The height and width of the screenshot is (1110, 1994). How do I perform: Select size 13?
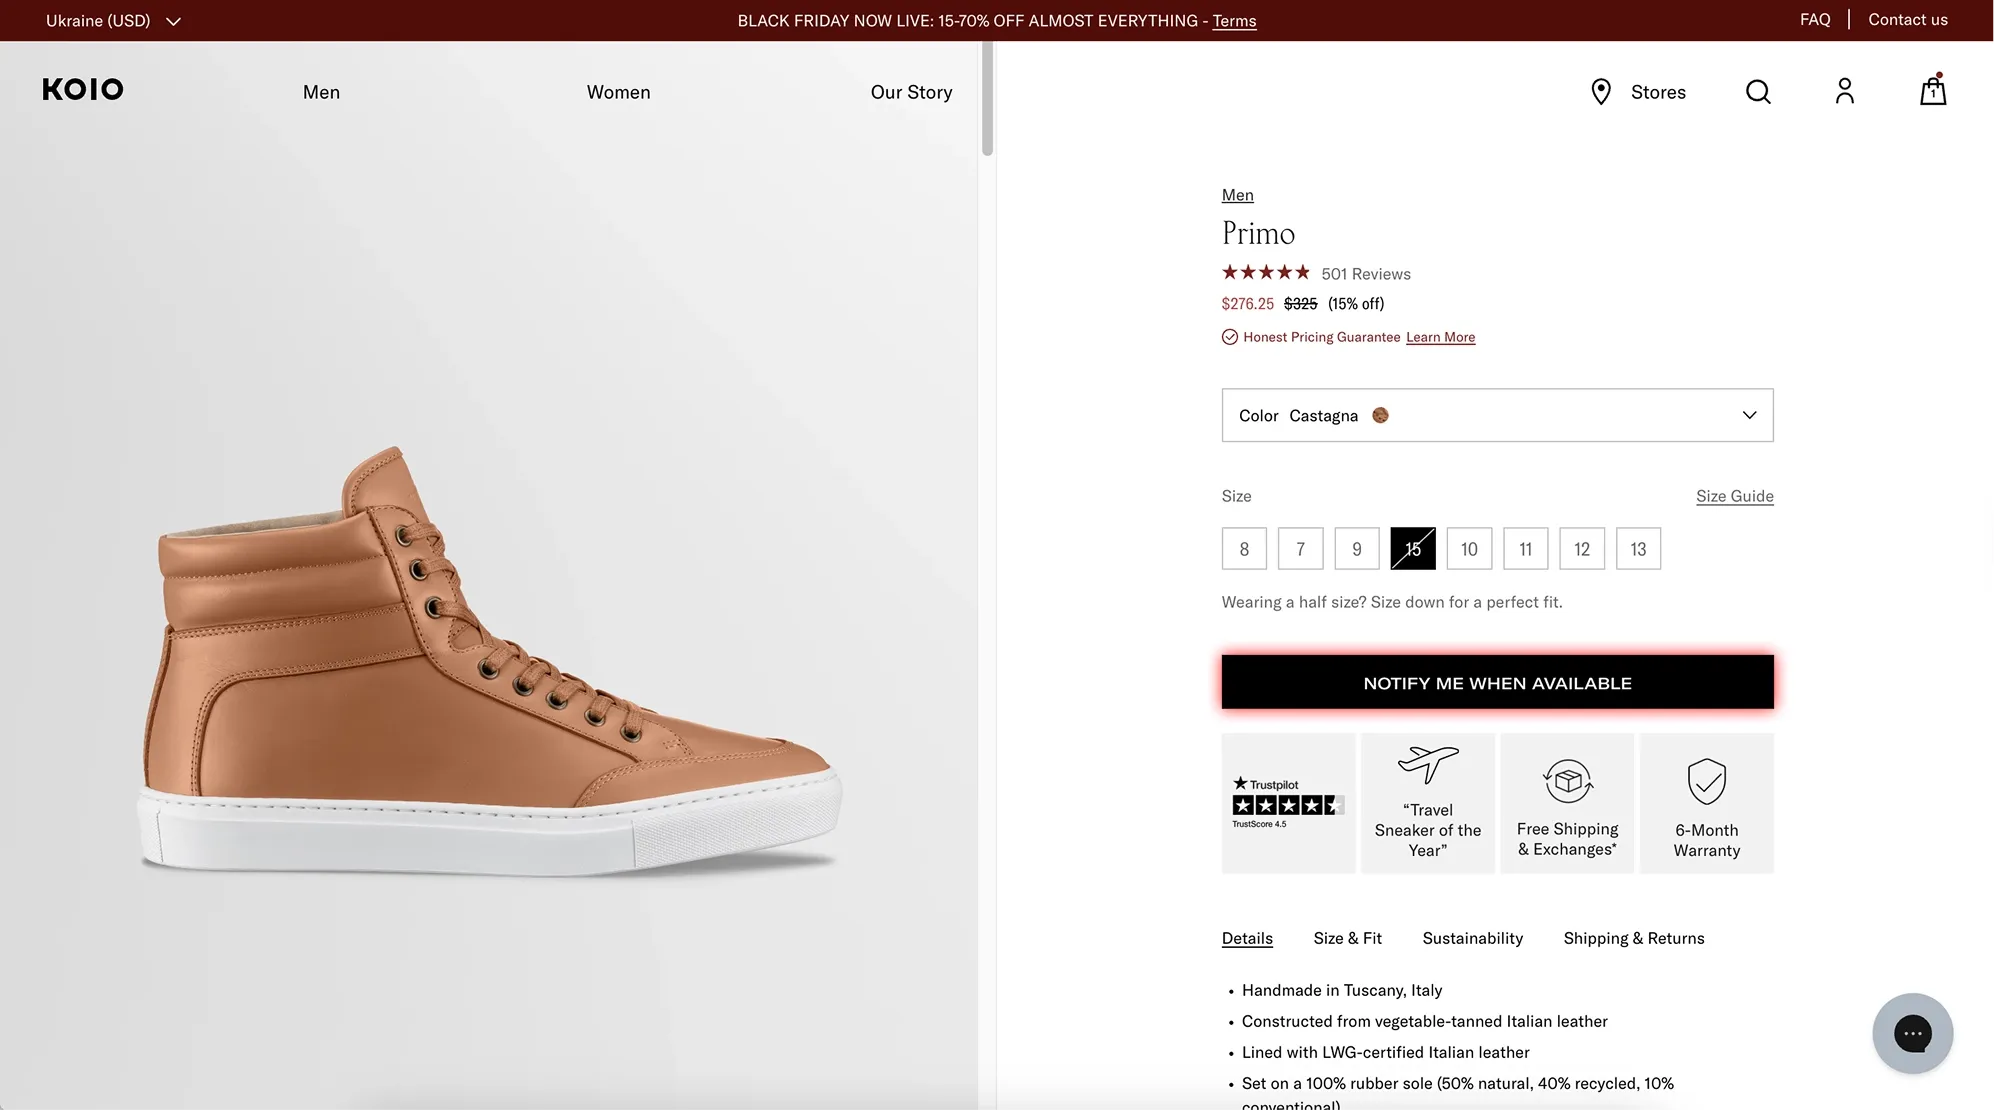click(x=1638, y=548)
